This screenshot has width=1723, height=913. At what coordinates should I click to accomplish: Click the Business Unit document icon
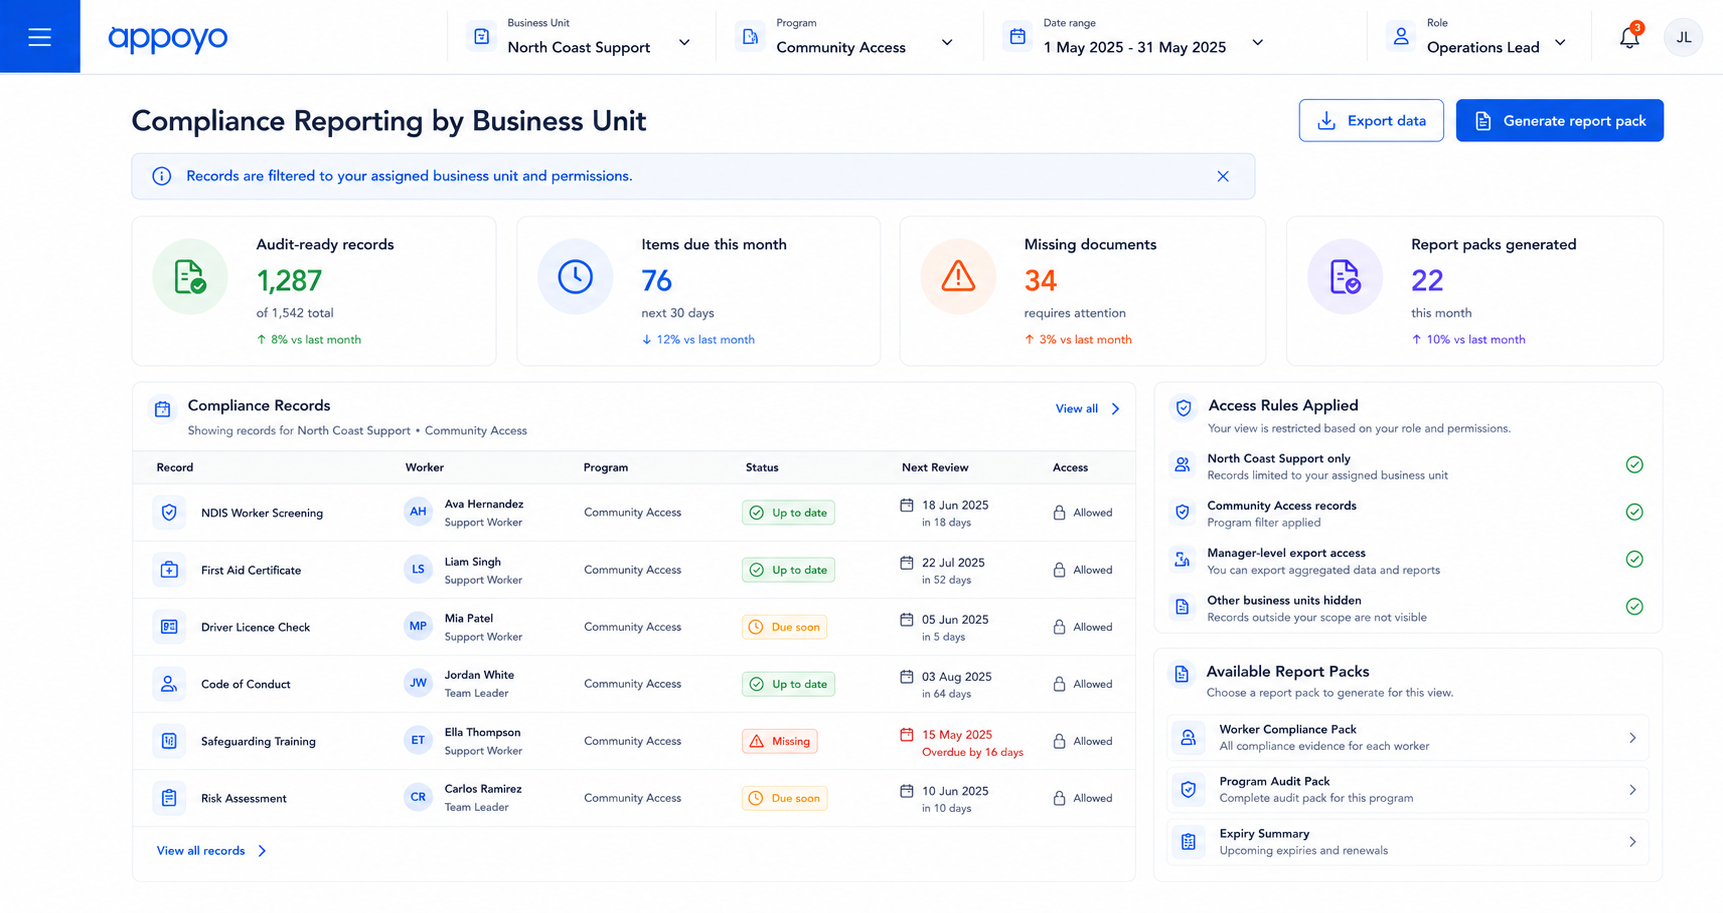[x=481, y=37]
